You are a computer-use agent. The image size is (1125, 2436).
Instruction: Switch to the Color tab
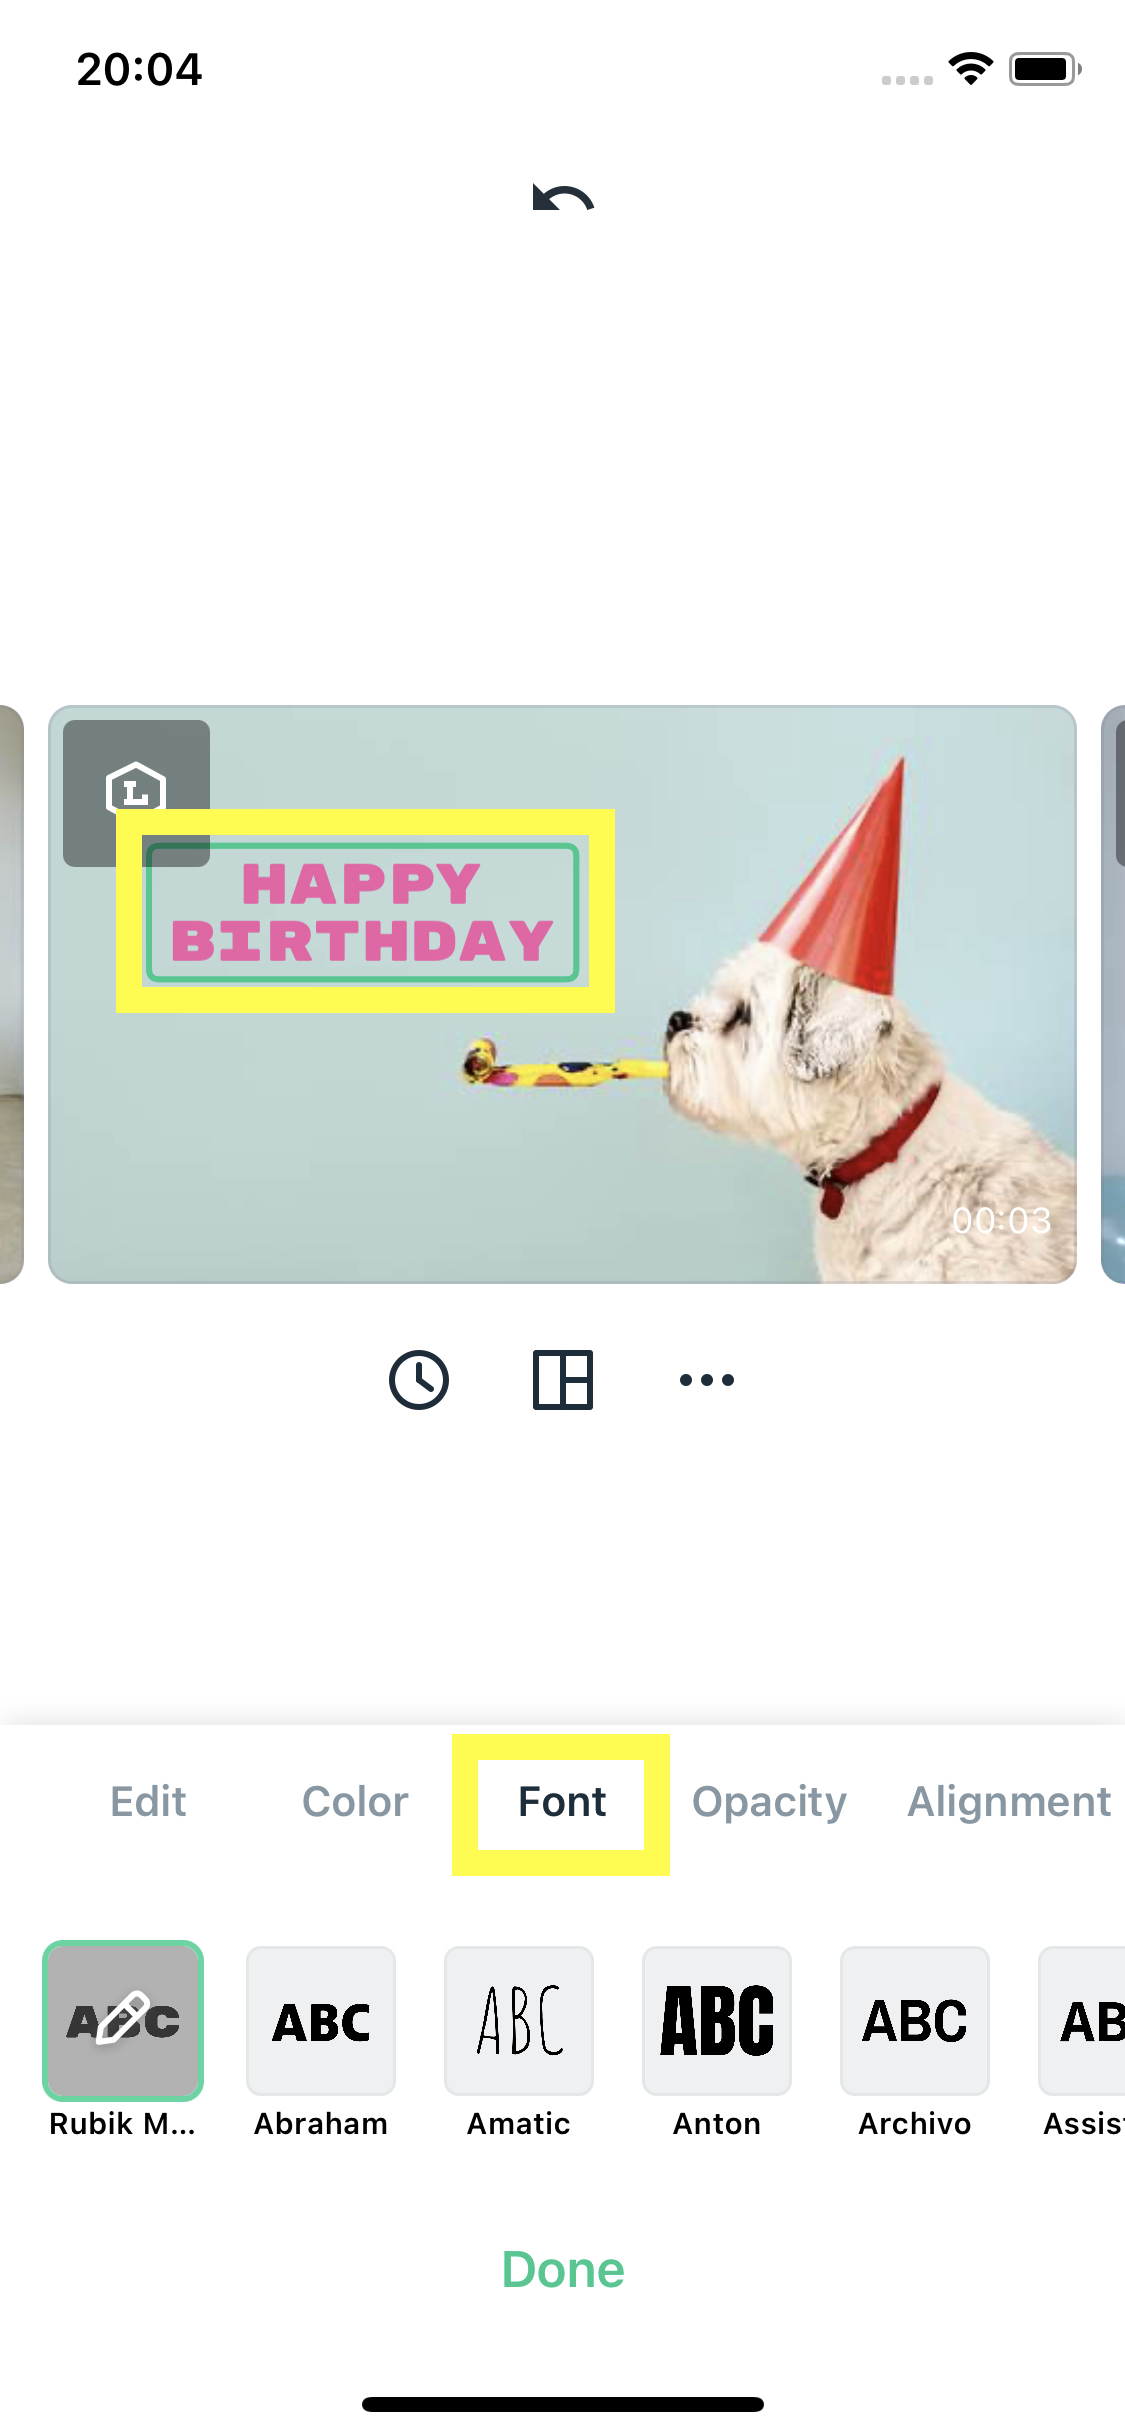tap(355, 1802)
